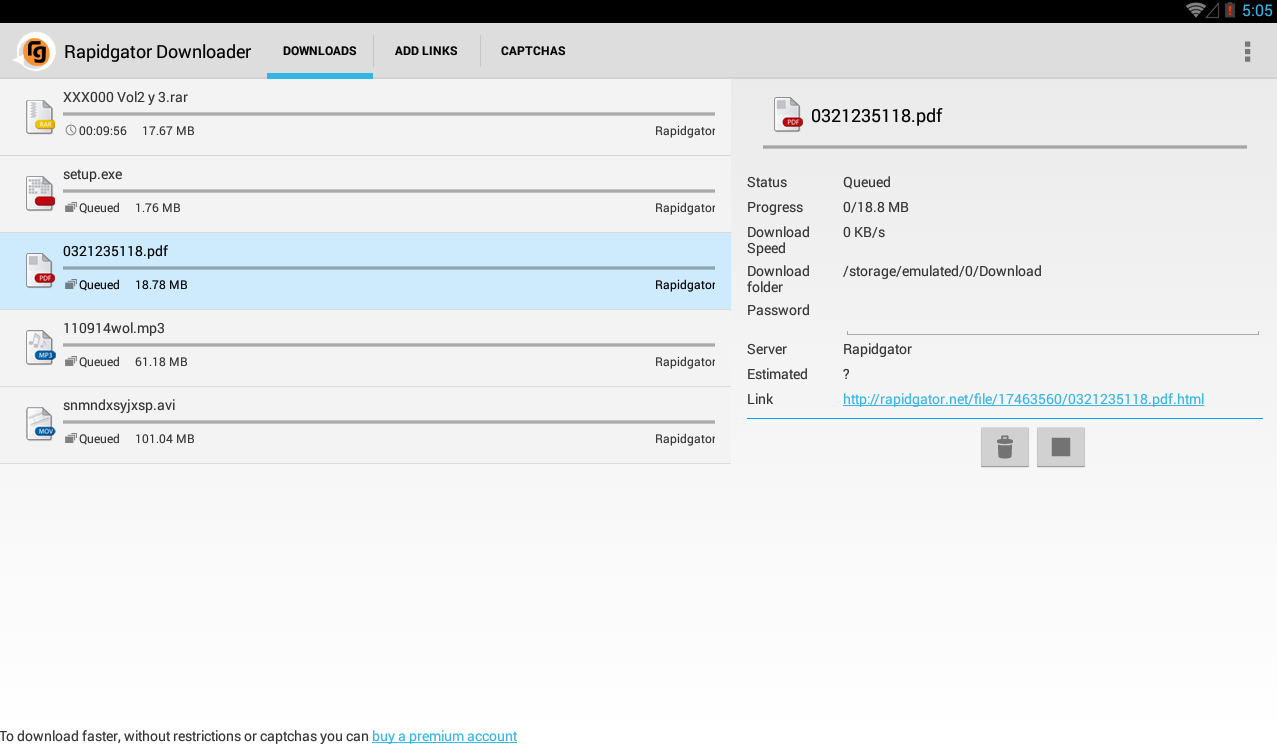The image size is (1277, 746).
Task: Open the three-dot overflow menu
Action: (1247, 52)
